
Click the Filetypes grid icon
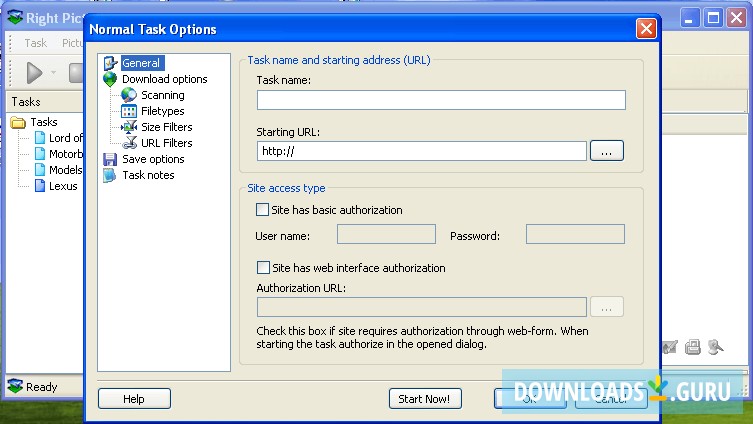point(129,111)
